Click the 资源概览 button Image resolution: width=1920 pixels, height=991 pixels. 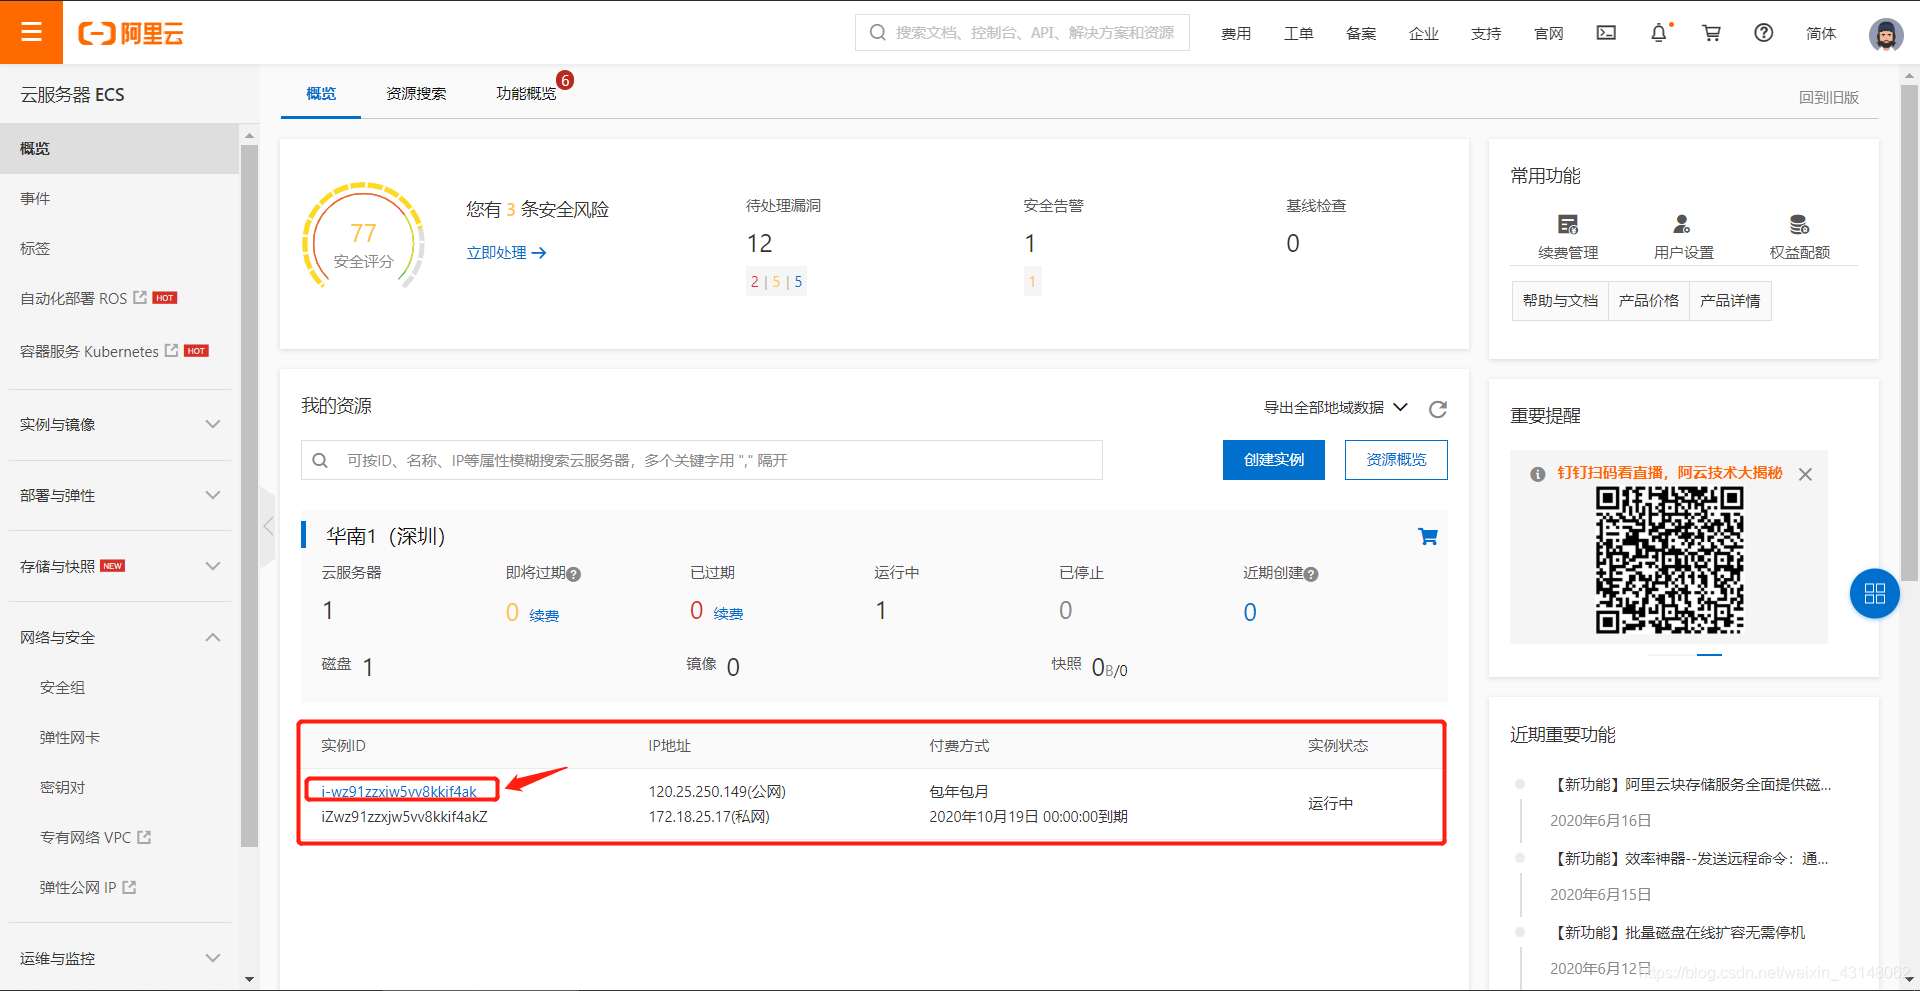click(x=1396, y=460)
